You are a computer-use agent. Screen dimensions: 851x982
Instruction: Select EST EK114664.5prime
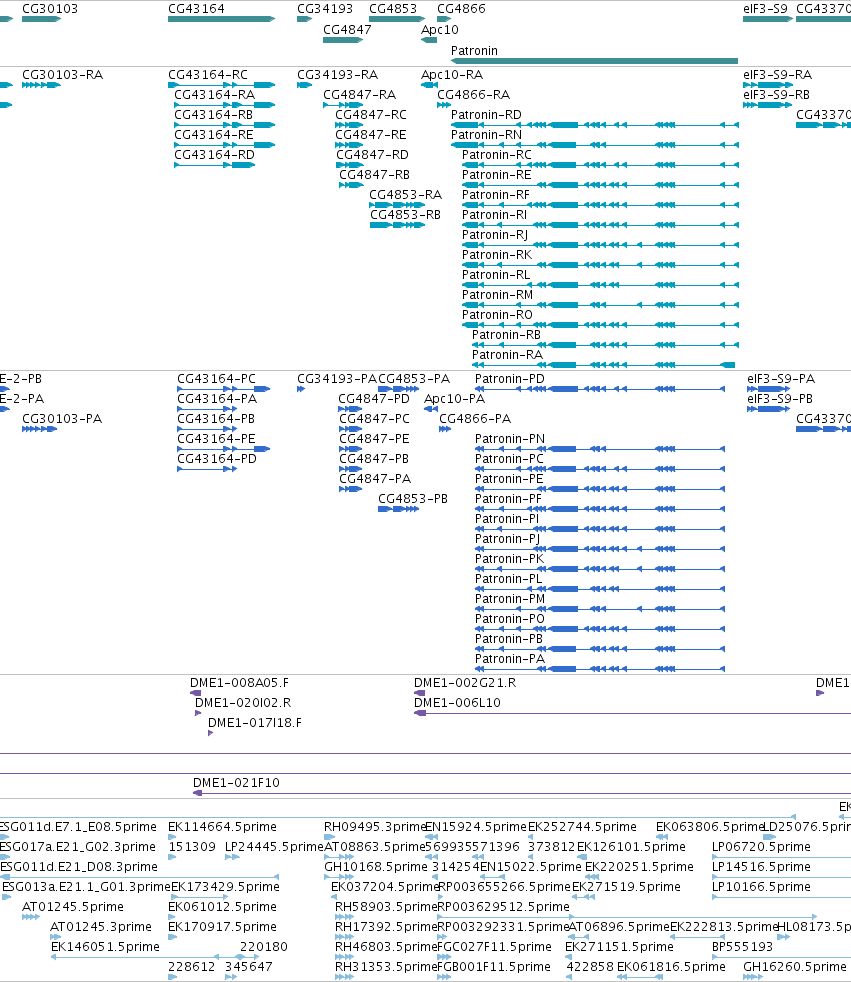(222, 827)
